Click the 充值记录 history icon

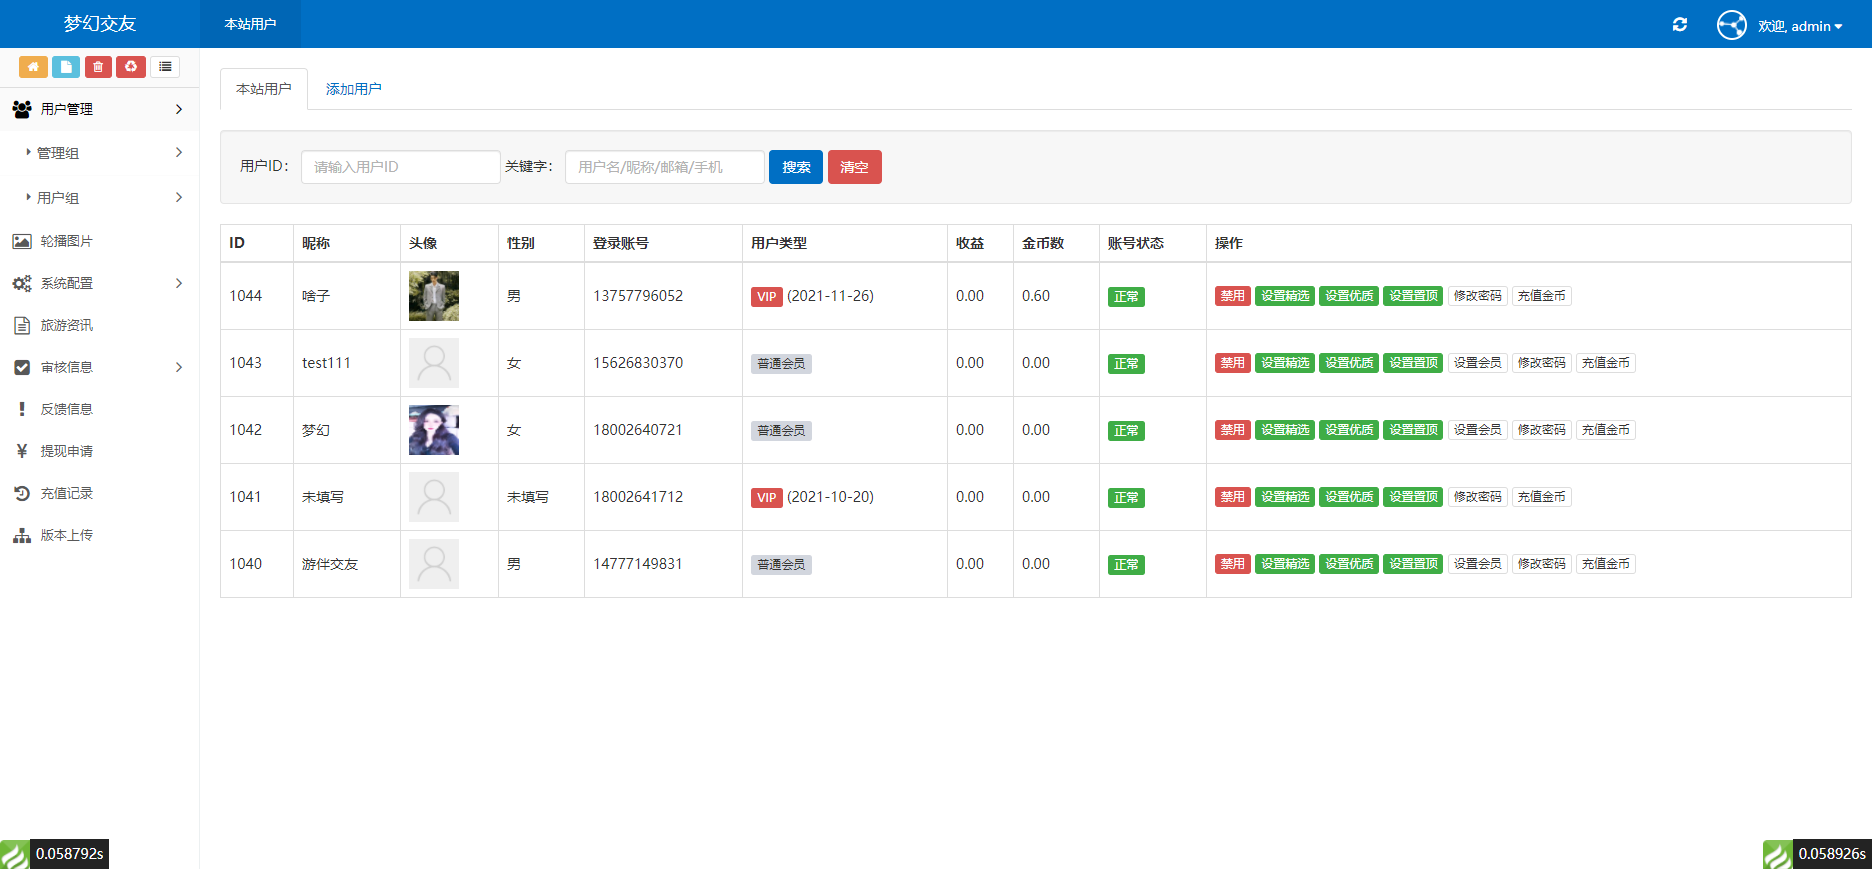click(x=22, y=493)
